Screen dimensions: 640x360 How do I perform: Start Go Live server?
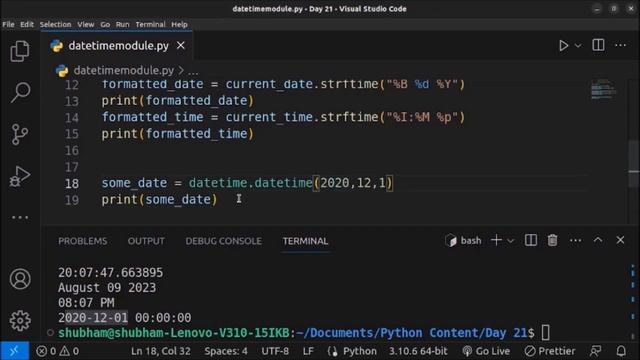tap(486, 351)
